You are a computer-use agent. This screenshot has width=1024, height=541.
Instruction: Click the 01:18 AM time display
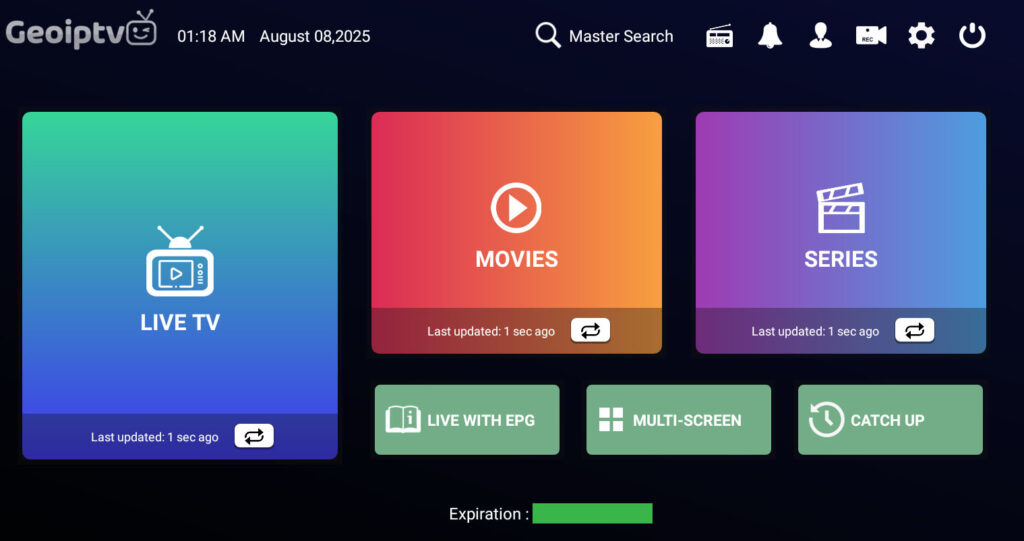[x=211, y=36]
